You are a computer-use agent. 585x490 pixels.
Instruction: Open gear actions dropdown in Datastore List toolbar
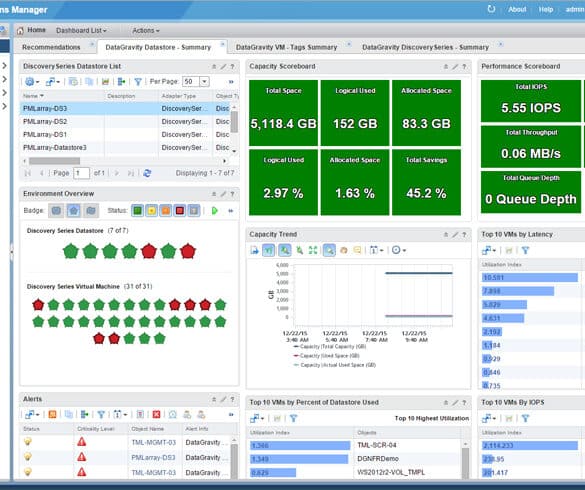point(32,81)
